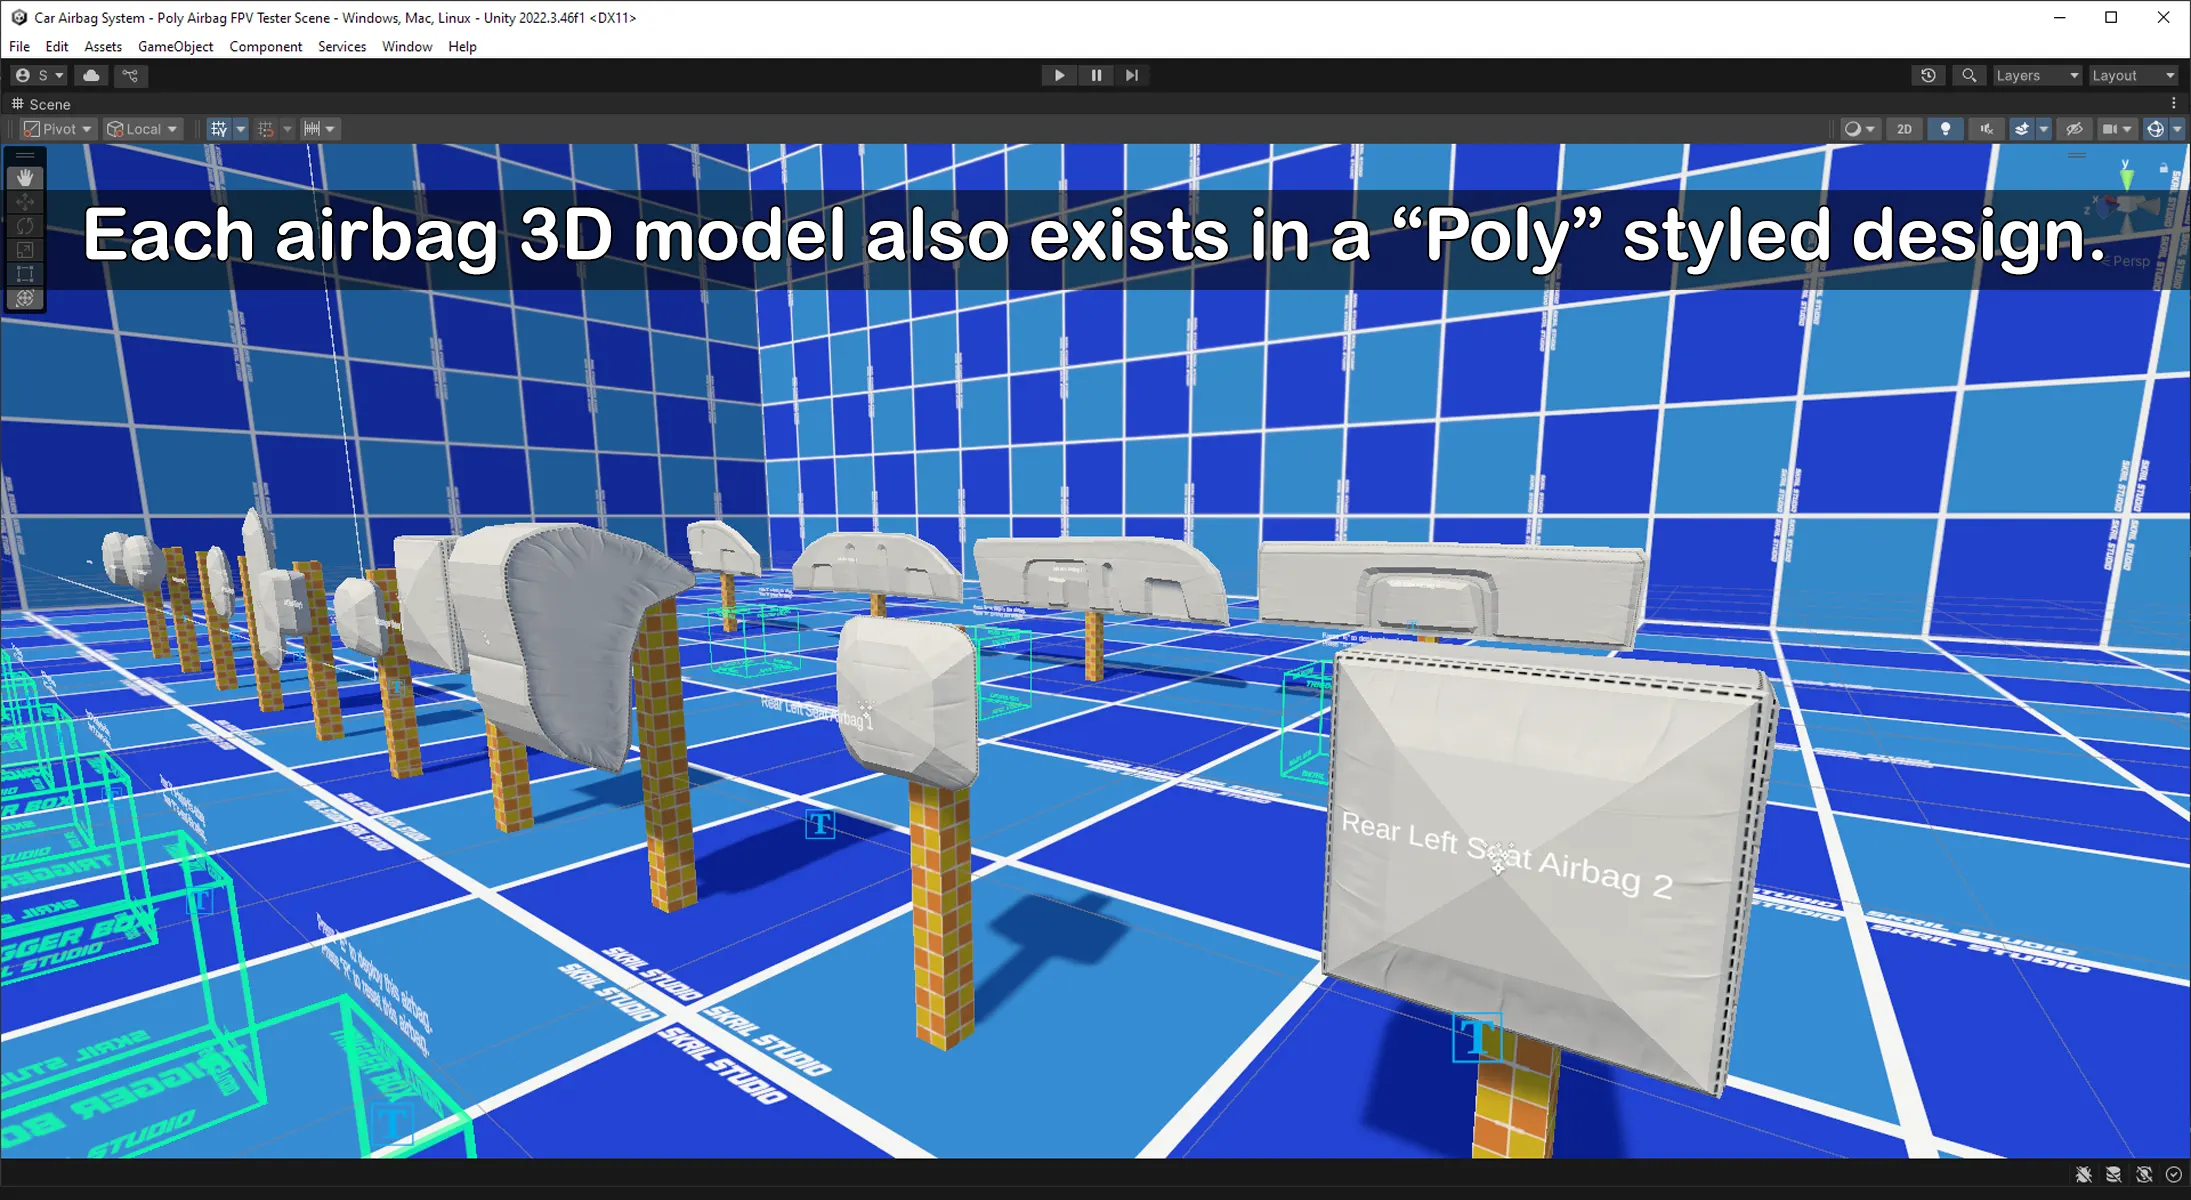2191x1200 pixels.
Task: Click the Persp projection label
Action: 2130,261
